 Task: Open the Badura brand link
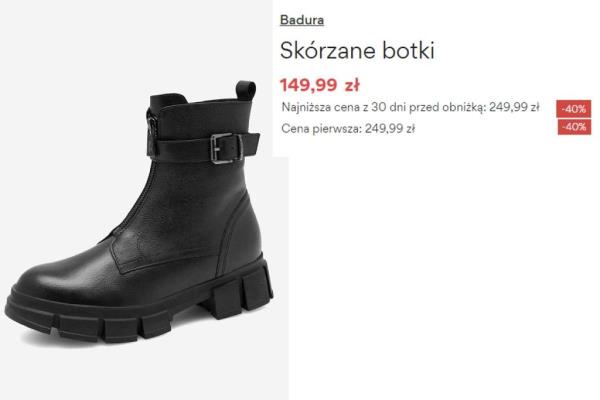[x=302, y=20]
